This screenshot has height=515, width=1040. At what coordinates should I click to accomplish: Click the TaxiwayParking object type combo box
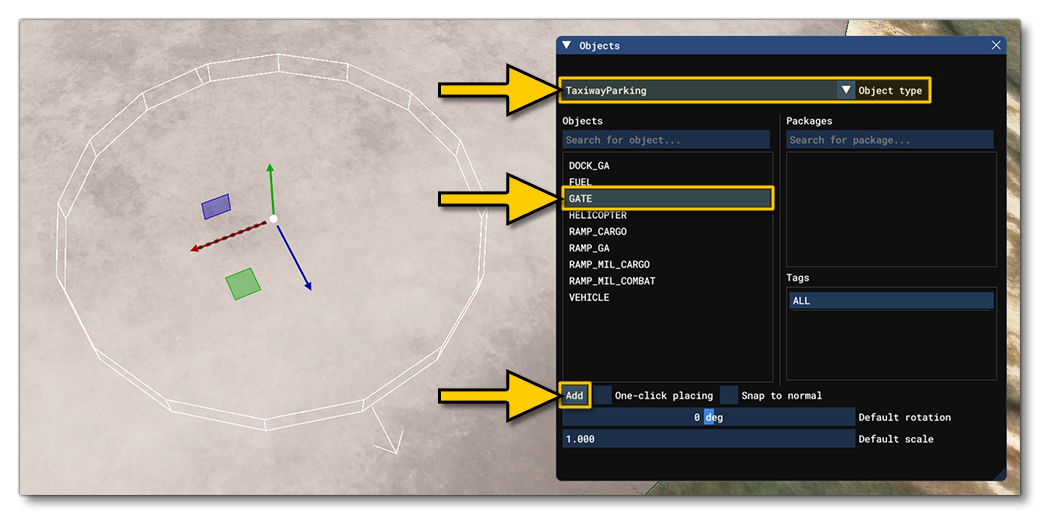[700, 90]
